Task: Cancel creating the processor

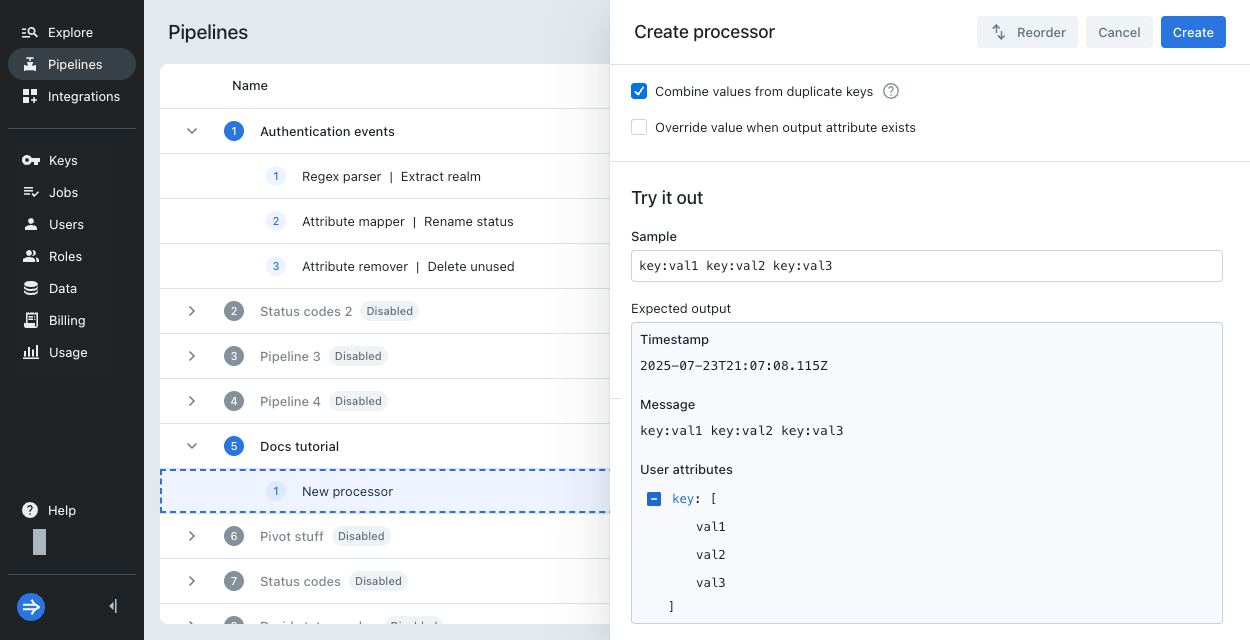Action: [x=1119, y=32]
